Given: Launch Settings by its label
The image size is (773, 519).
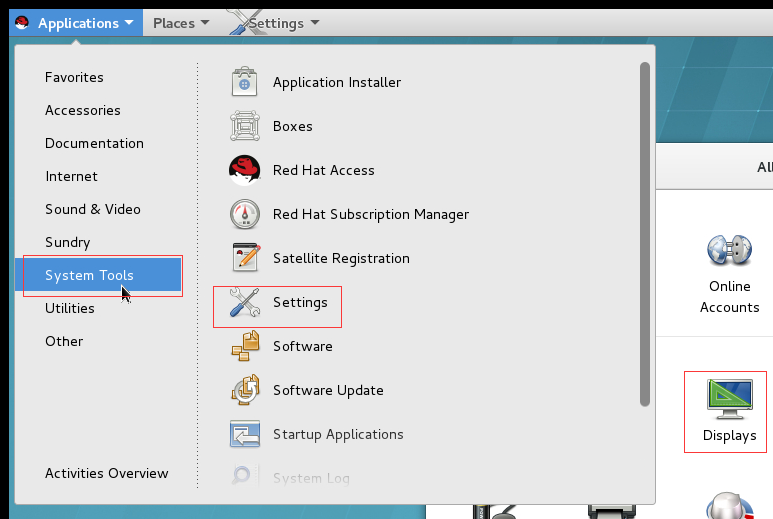Looking at the screenshot, I should click(x=300, y=303).
